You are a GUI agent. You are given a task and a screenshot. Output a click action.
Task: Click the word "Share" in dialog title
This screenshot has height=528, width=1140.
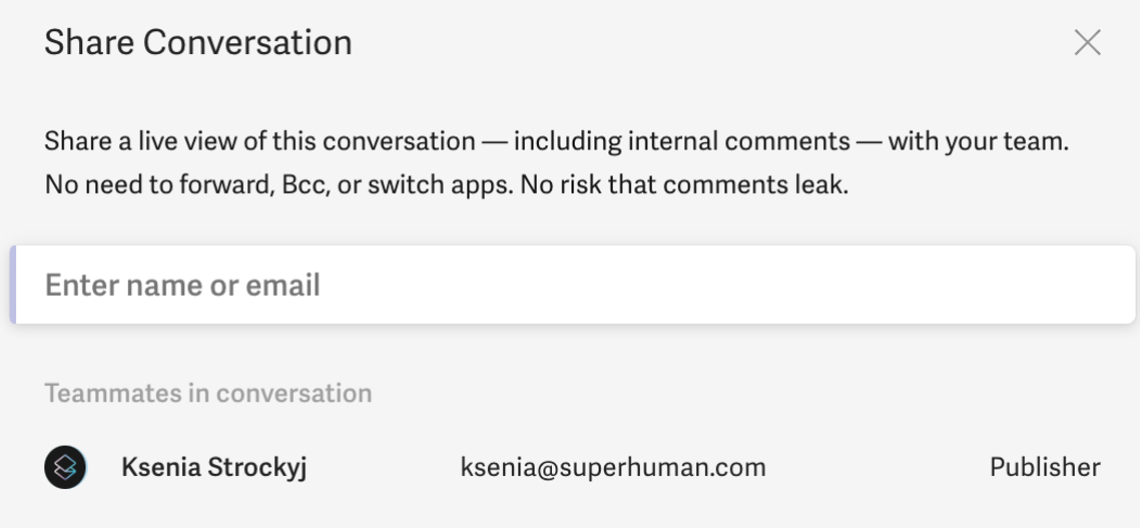(x=89, y=42)
